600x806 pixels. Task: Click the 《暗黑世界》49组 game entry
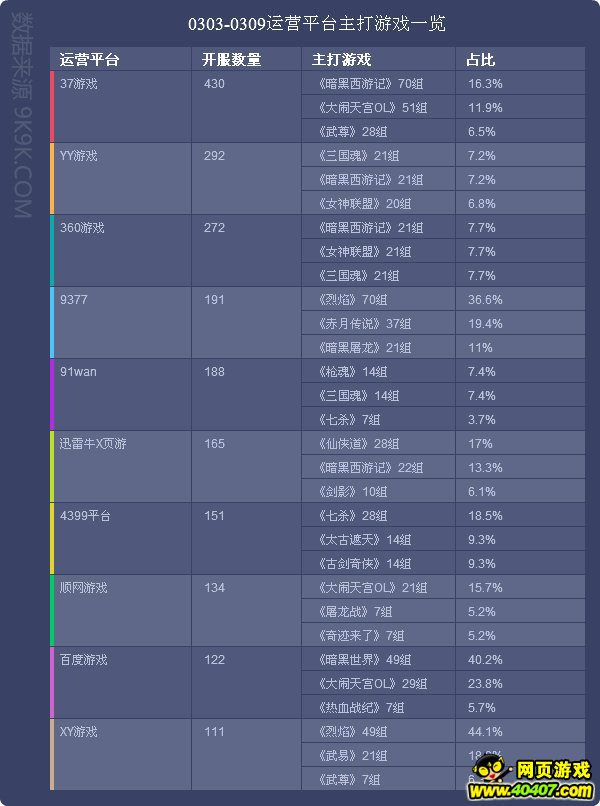click(365, 660)
